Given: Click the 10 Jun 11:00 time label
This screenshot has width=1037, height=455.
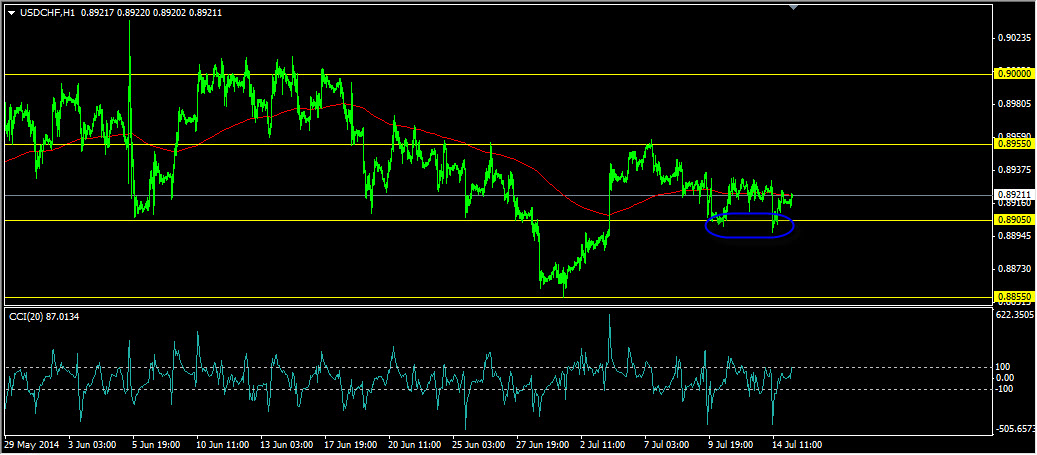Looking at the screenshot, I should coord(223,444).
